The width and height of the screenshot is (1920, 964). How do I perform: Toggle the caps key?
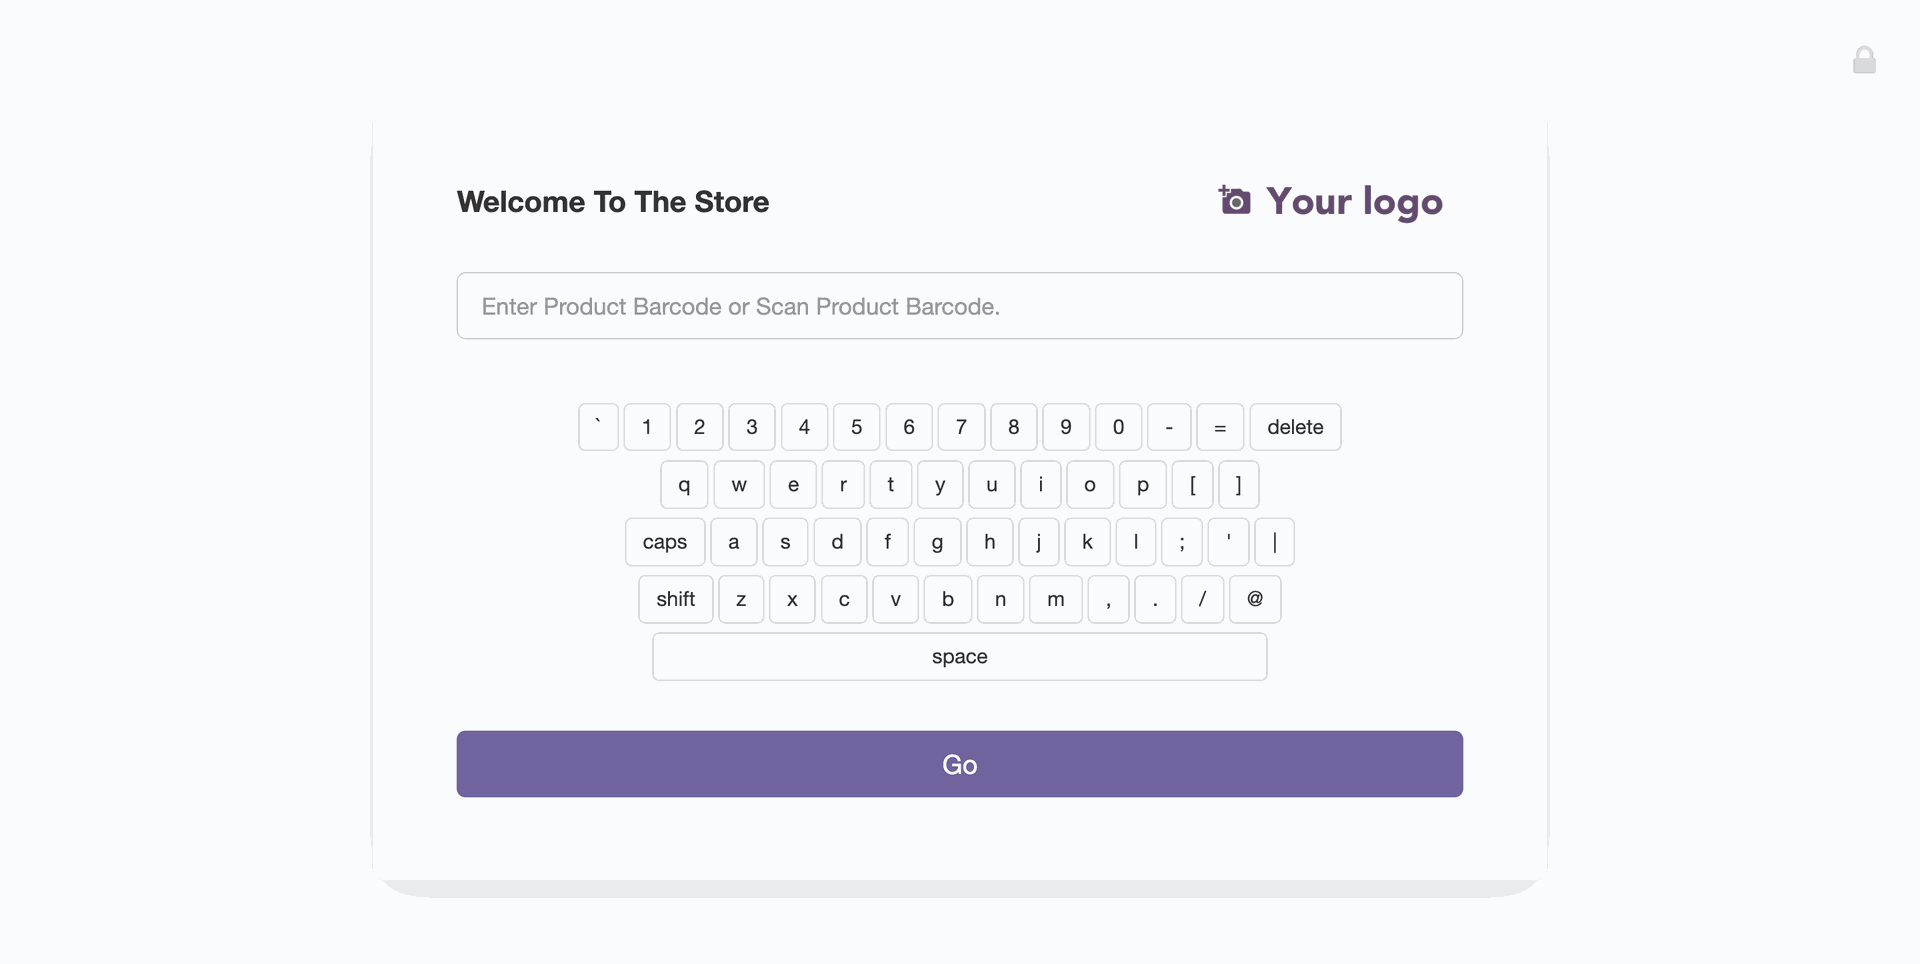(x=665, y=542)
